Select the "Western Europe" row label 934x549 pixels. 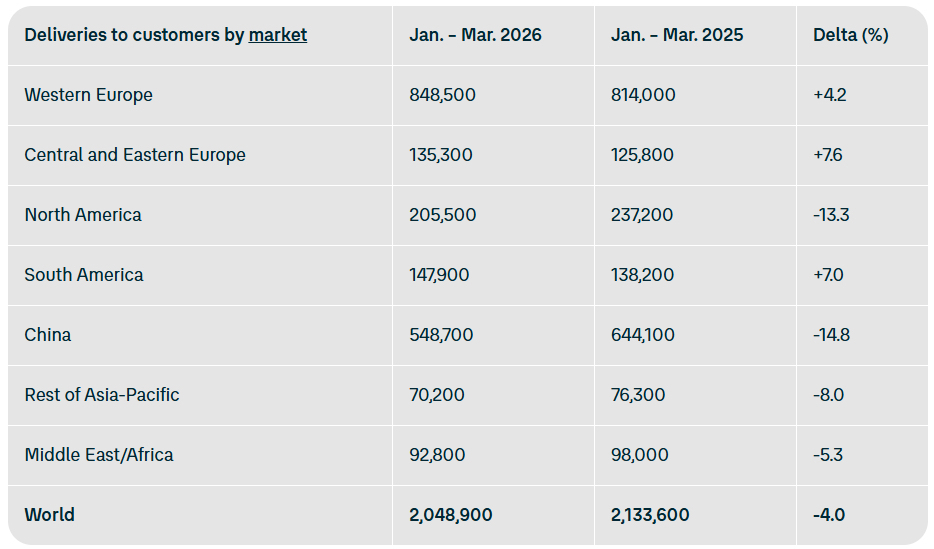click(88, 95)
